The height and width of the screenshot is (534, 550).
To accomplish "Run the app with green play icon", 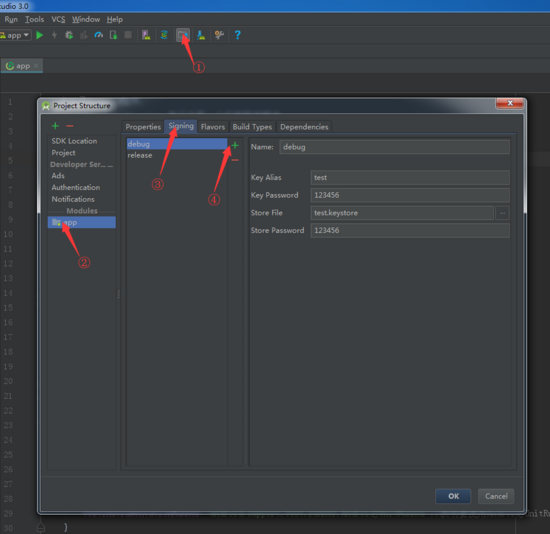I will 40,35.
